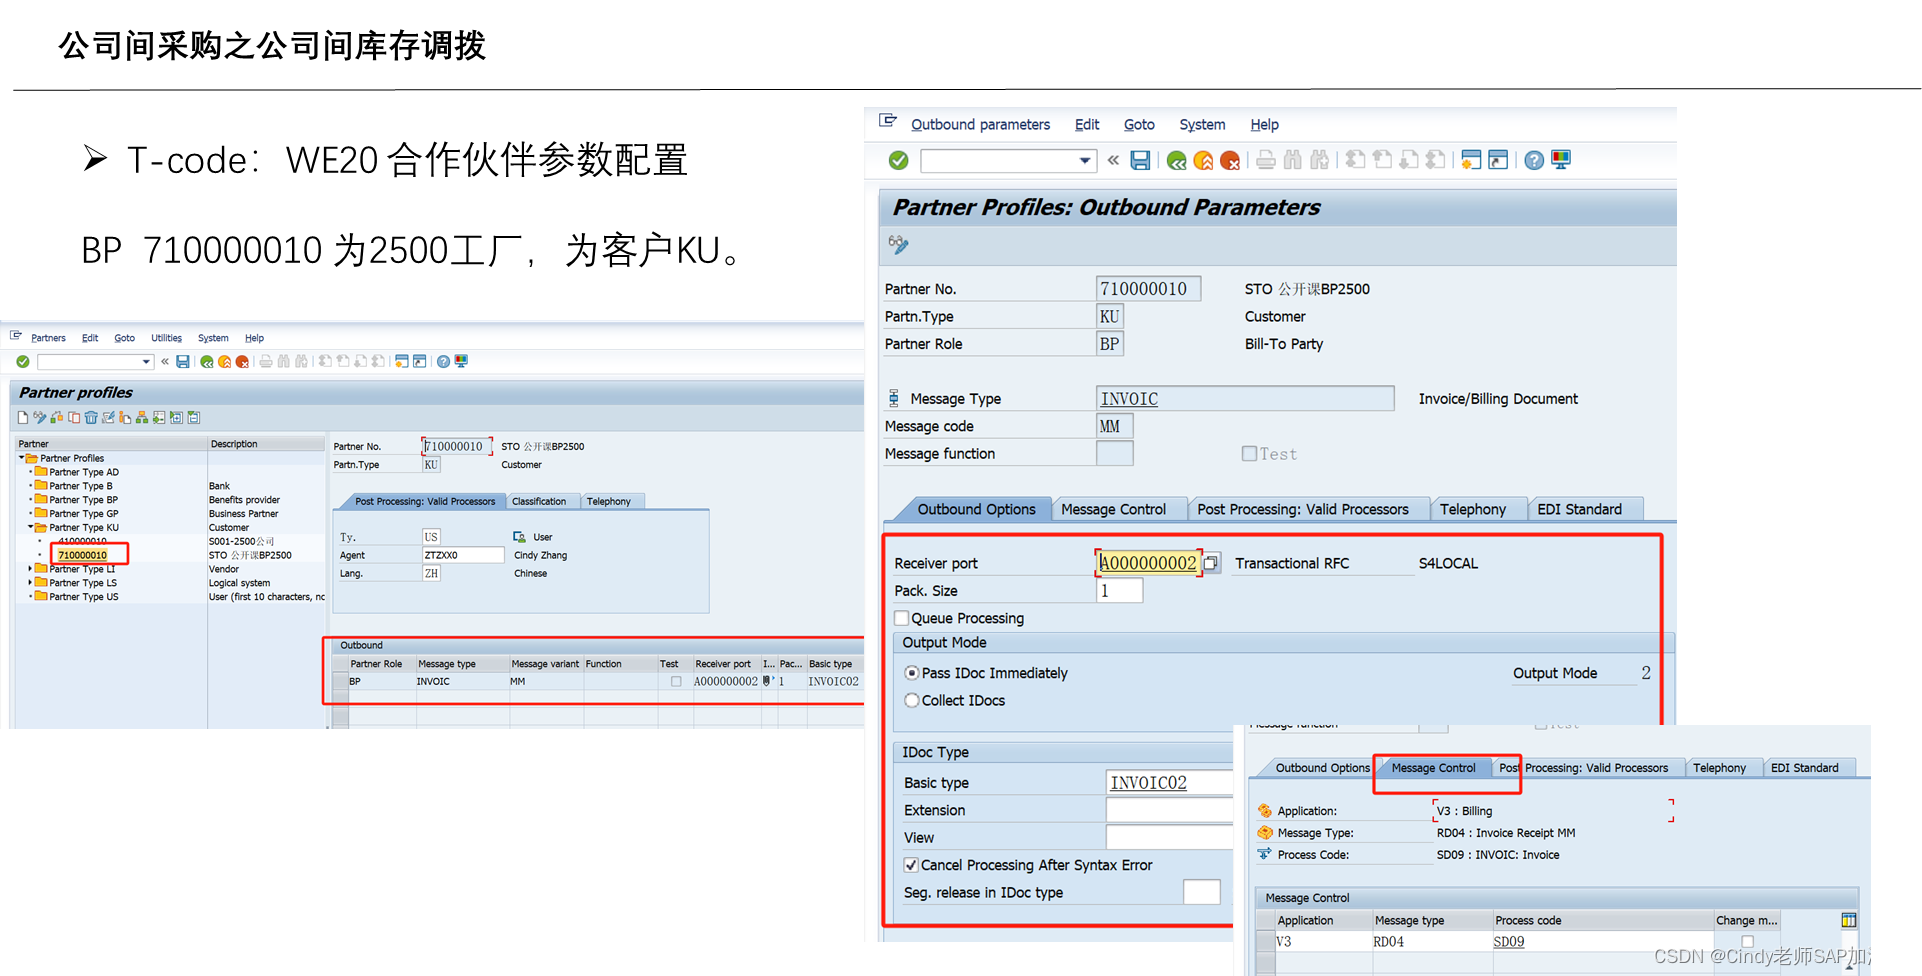This screenshot has height=976, width=1922.
Task: Open SAP Help with the question mark icon
Action: tap(1534, 160)
